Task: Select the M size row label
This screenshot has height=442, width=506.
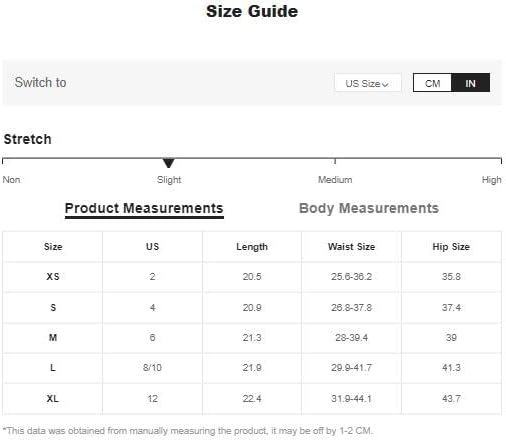Action: click(53, 338)
